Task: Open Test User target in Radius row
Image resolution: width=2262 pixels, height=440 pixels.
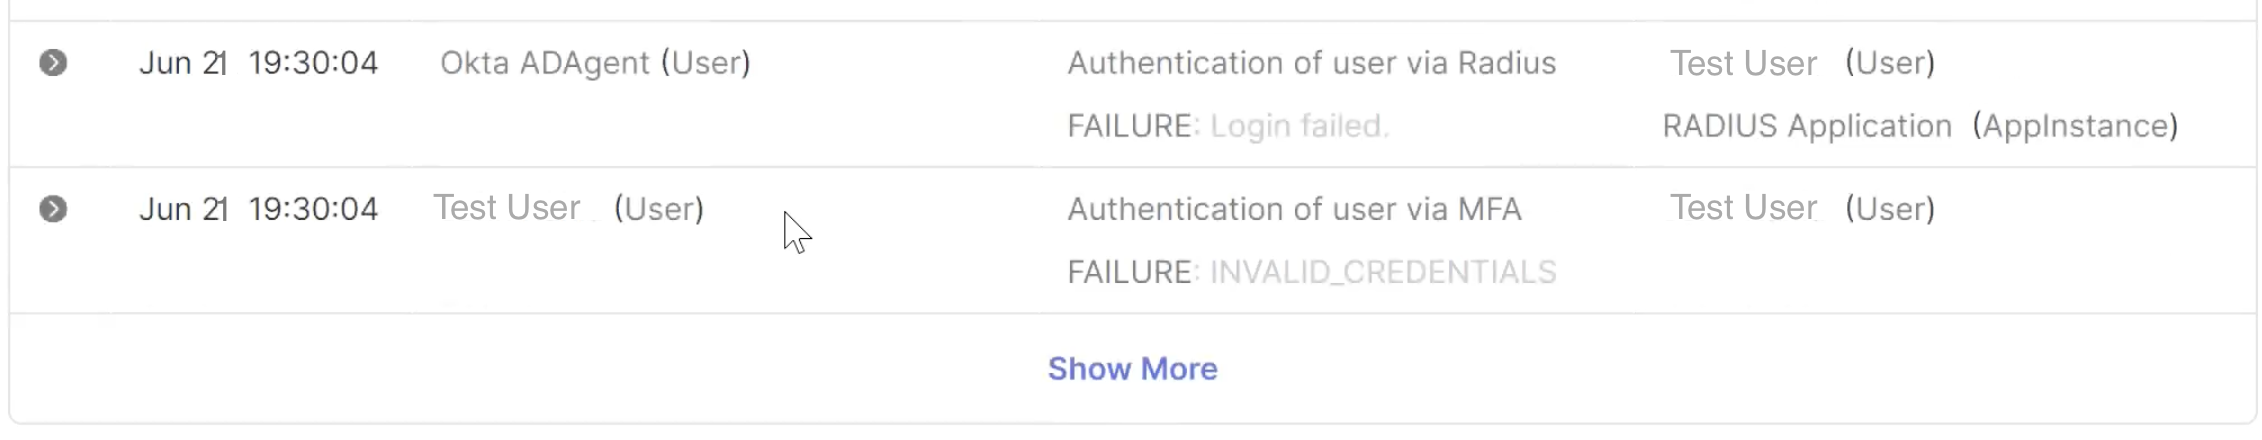Action: click(1743, 63)
